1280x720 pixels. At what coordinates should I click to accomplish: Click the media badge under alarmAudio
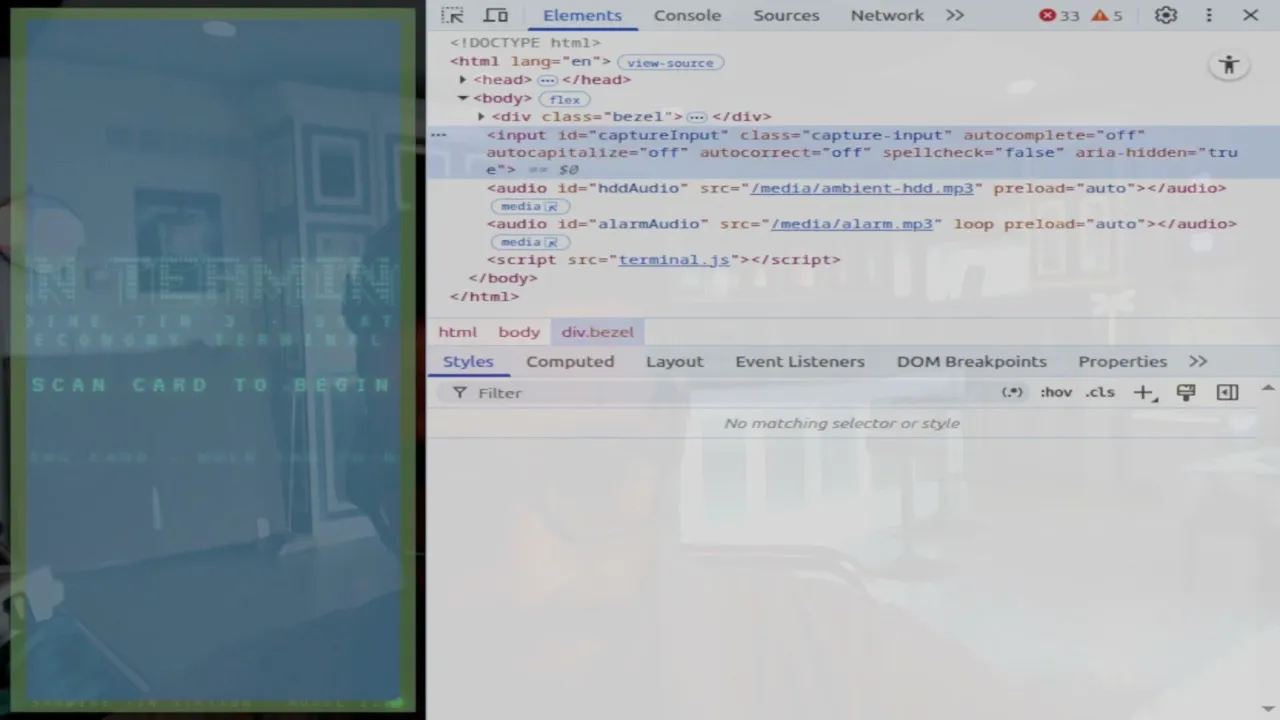click(x=529, y=242)
